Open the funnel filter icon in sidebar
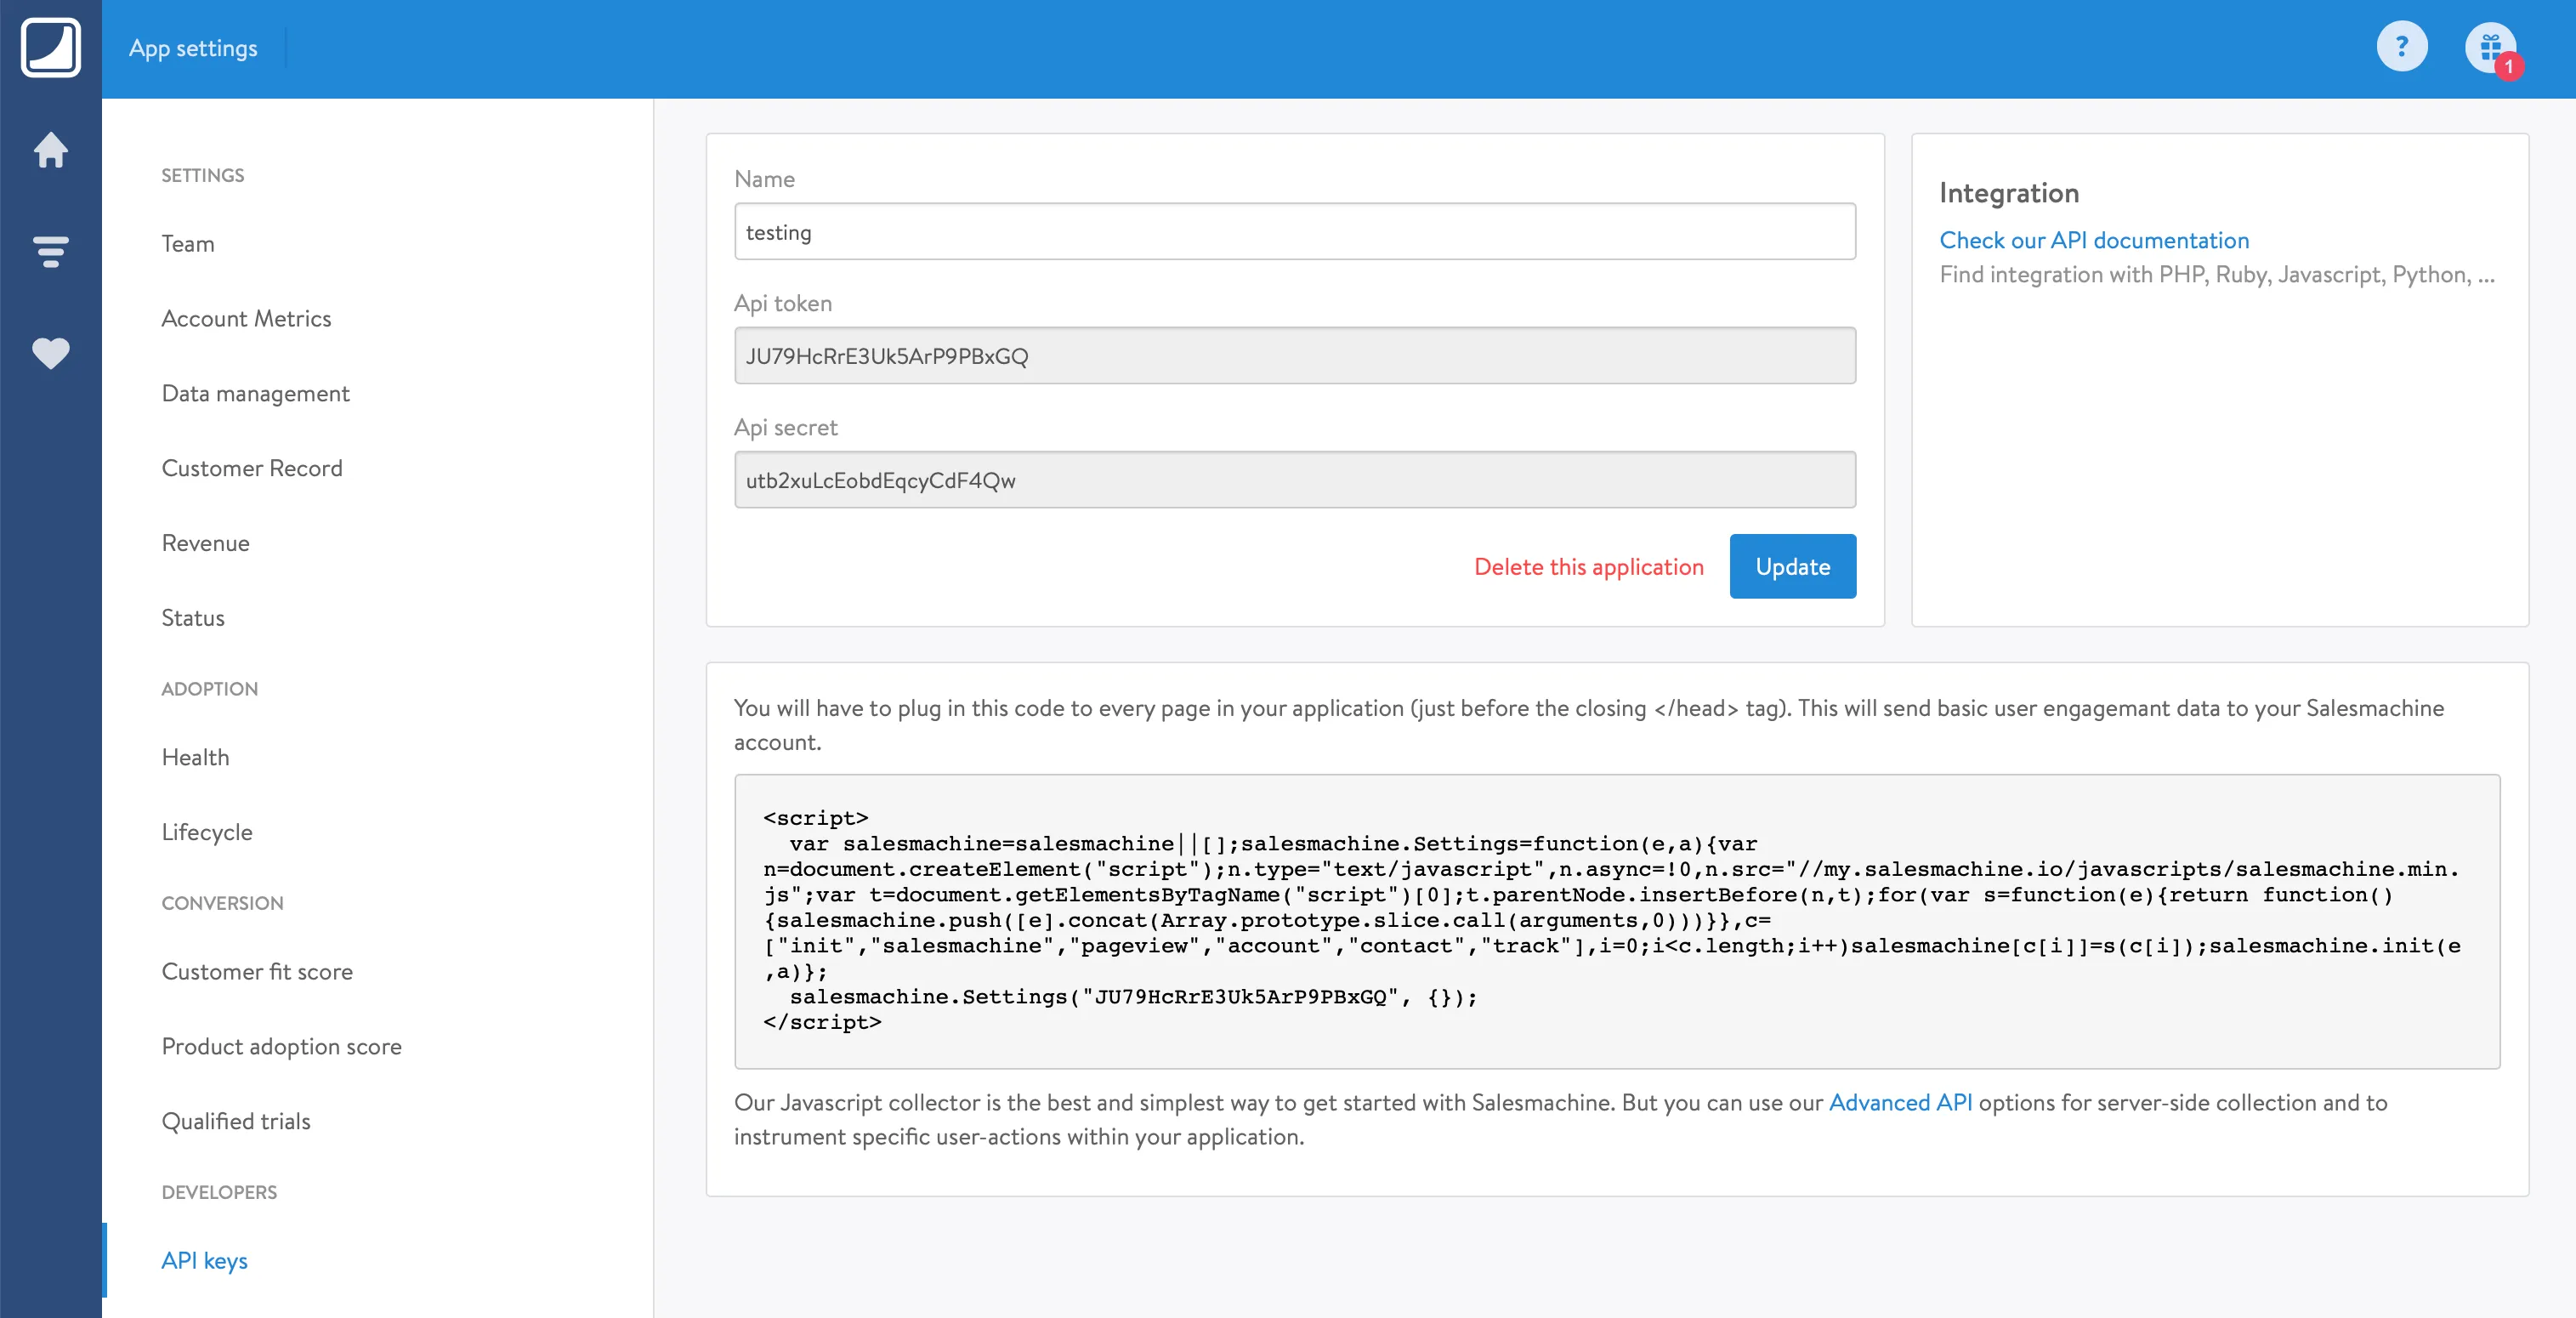This screenshot has width=2576, height=1318. point(51,251)
